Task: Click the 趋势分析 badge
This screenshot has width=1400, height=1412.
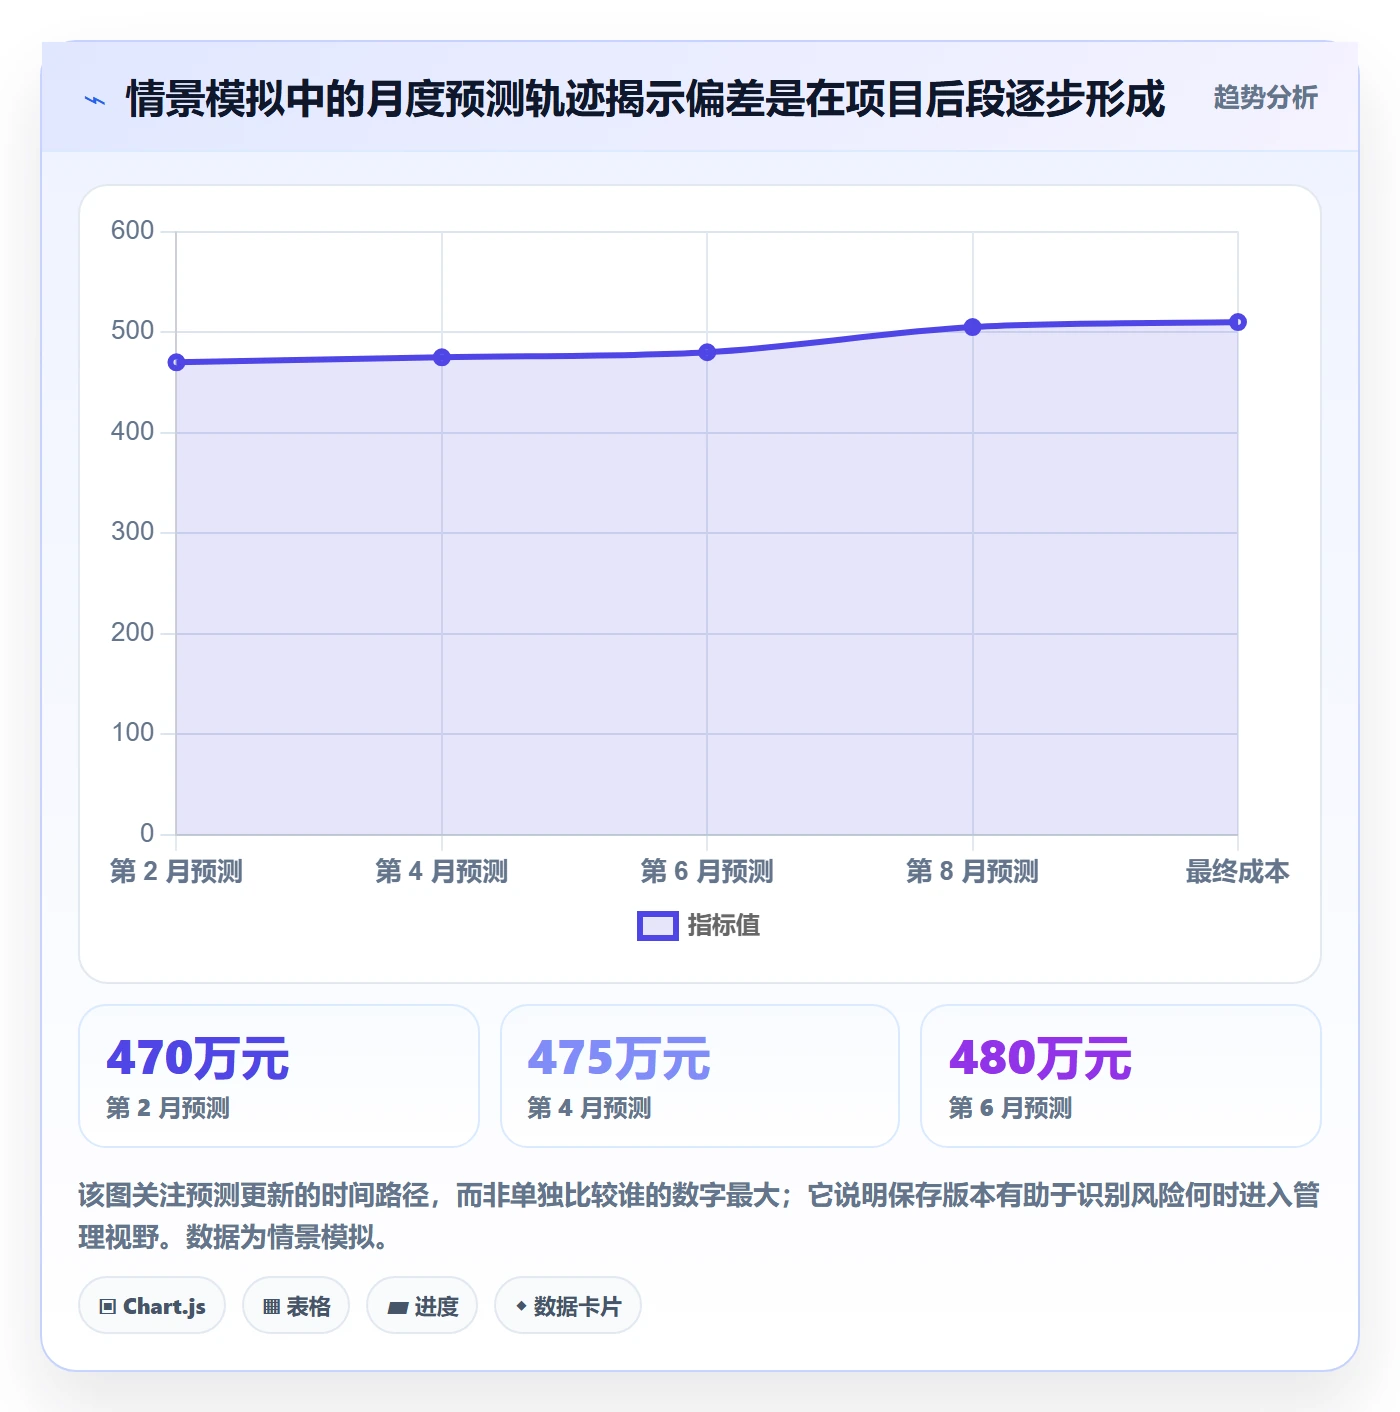Action: click(x=1265, y=97)
